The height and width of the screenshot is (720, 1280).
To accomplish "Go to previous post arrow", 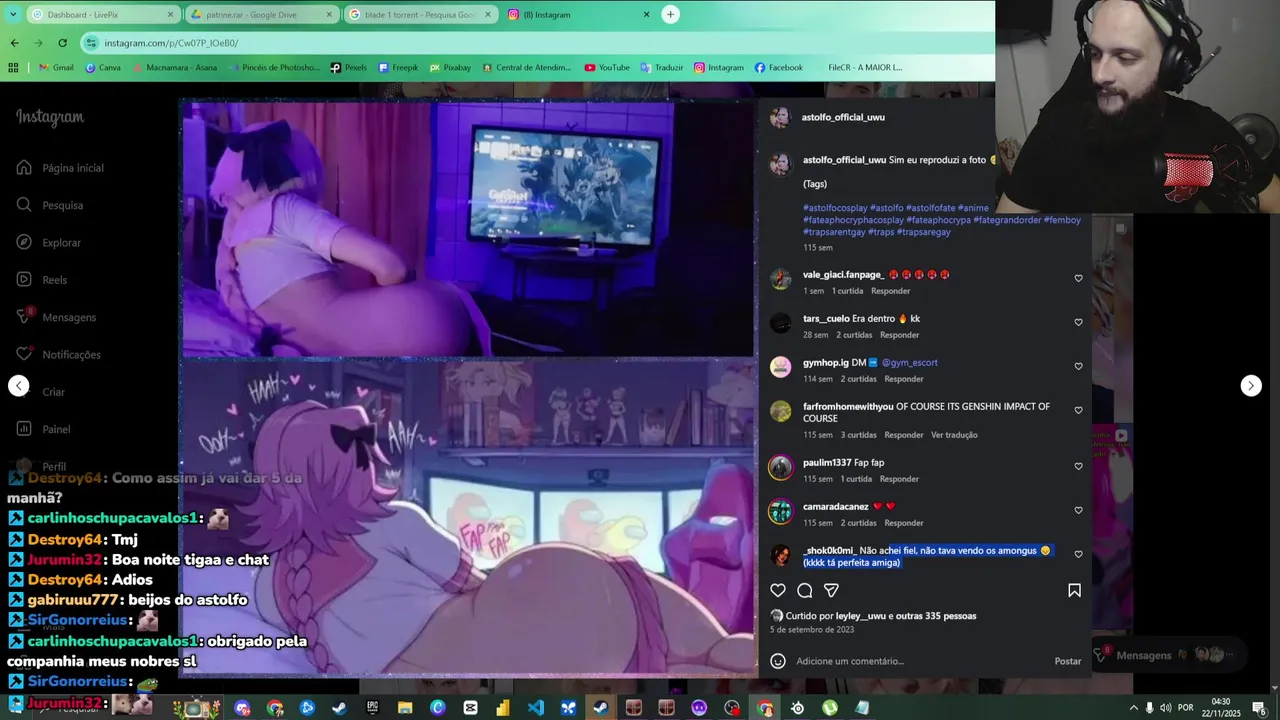I will click(19, 386).
